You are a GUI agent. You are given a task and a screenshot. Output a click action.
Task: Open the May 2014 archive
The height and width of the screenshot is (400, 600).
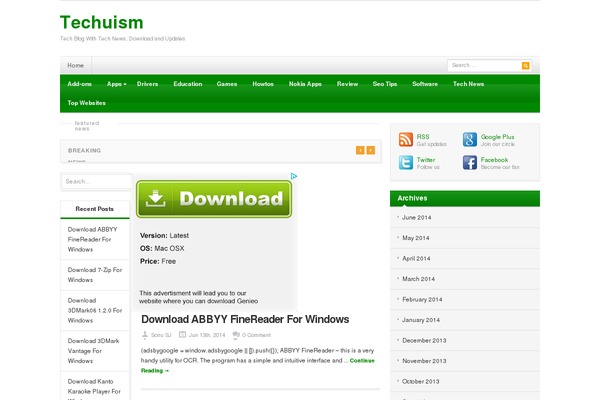pos(416,238)
